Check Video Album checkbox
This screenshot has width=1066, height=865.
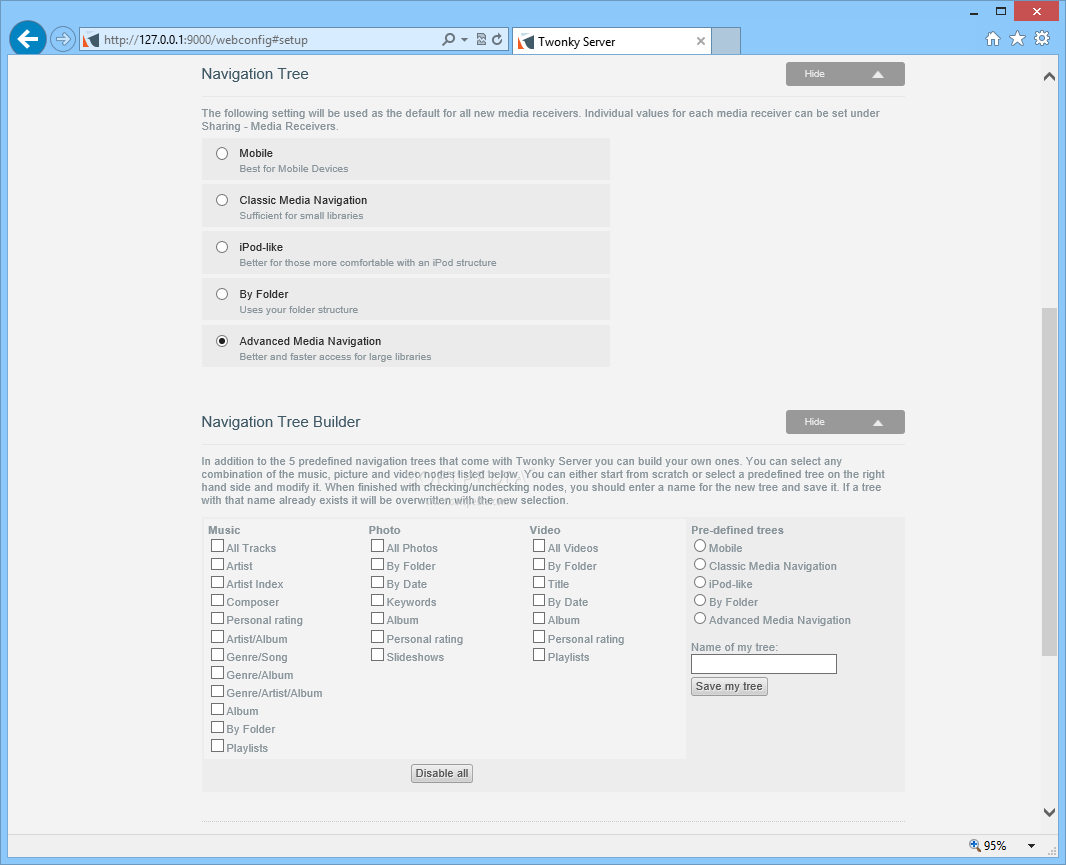539,618
